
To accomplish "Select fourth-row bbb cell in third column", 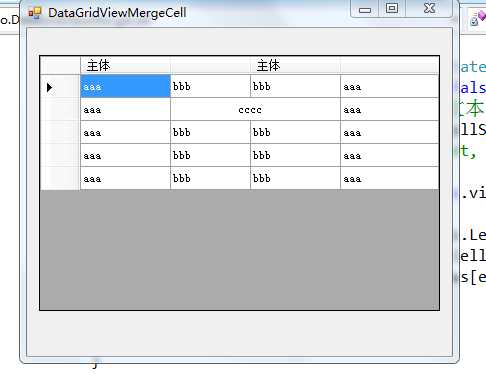I will point(295,155).
